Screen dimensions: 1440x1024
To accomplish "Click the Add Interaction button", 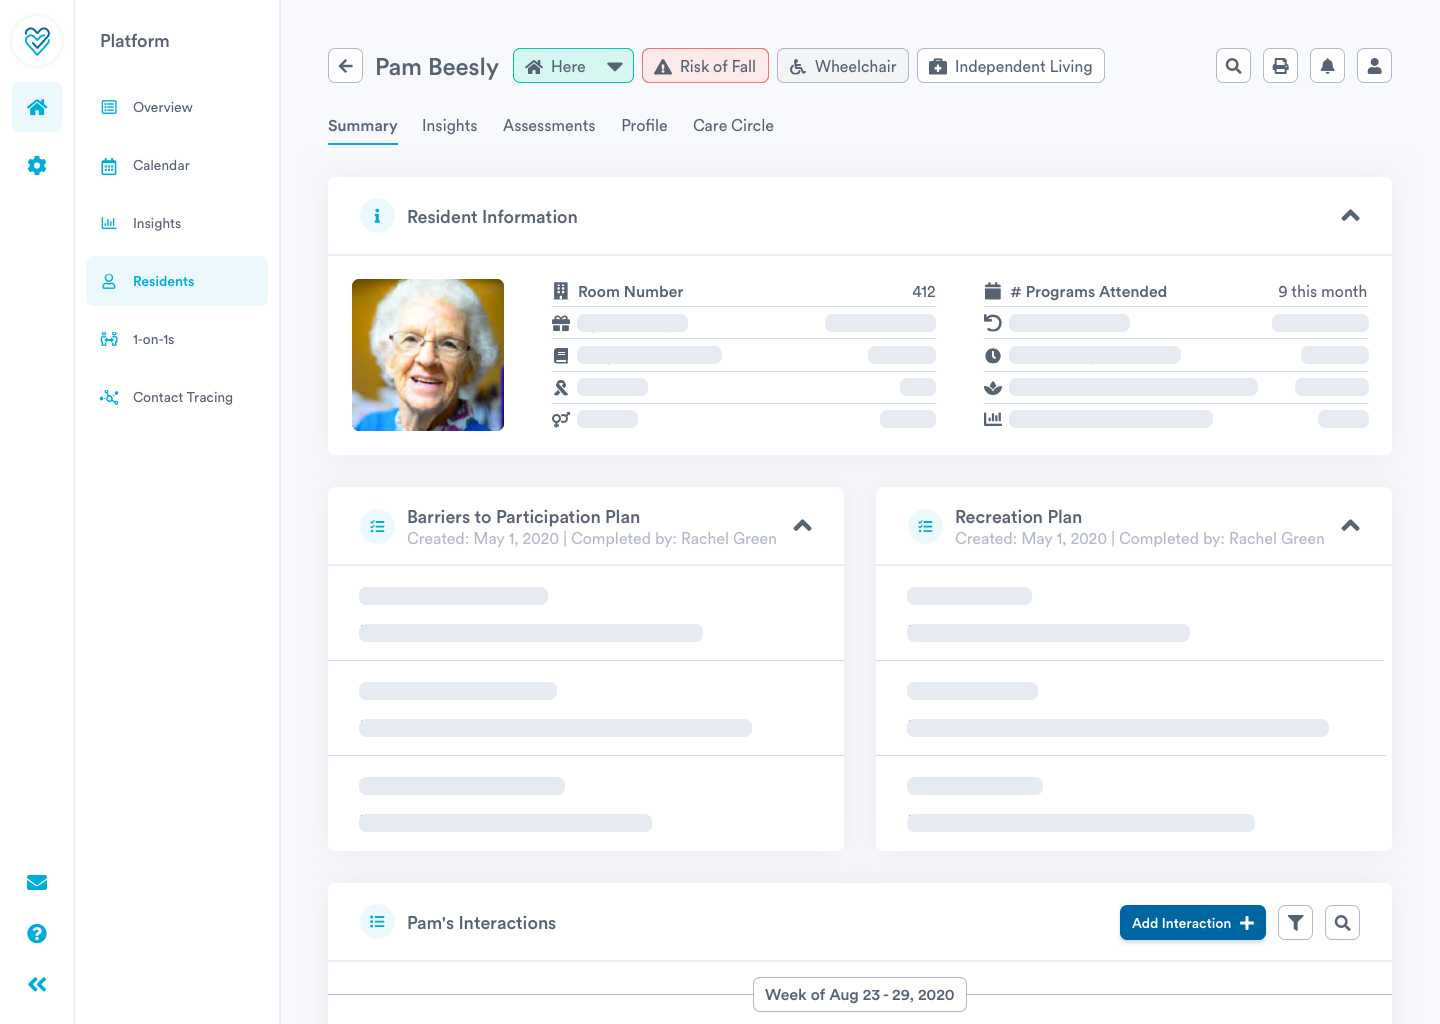I will tap(1192, 922).
